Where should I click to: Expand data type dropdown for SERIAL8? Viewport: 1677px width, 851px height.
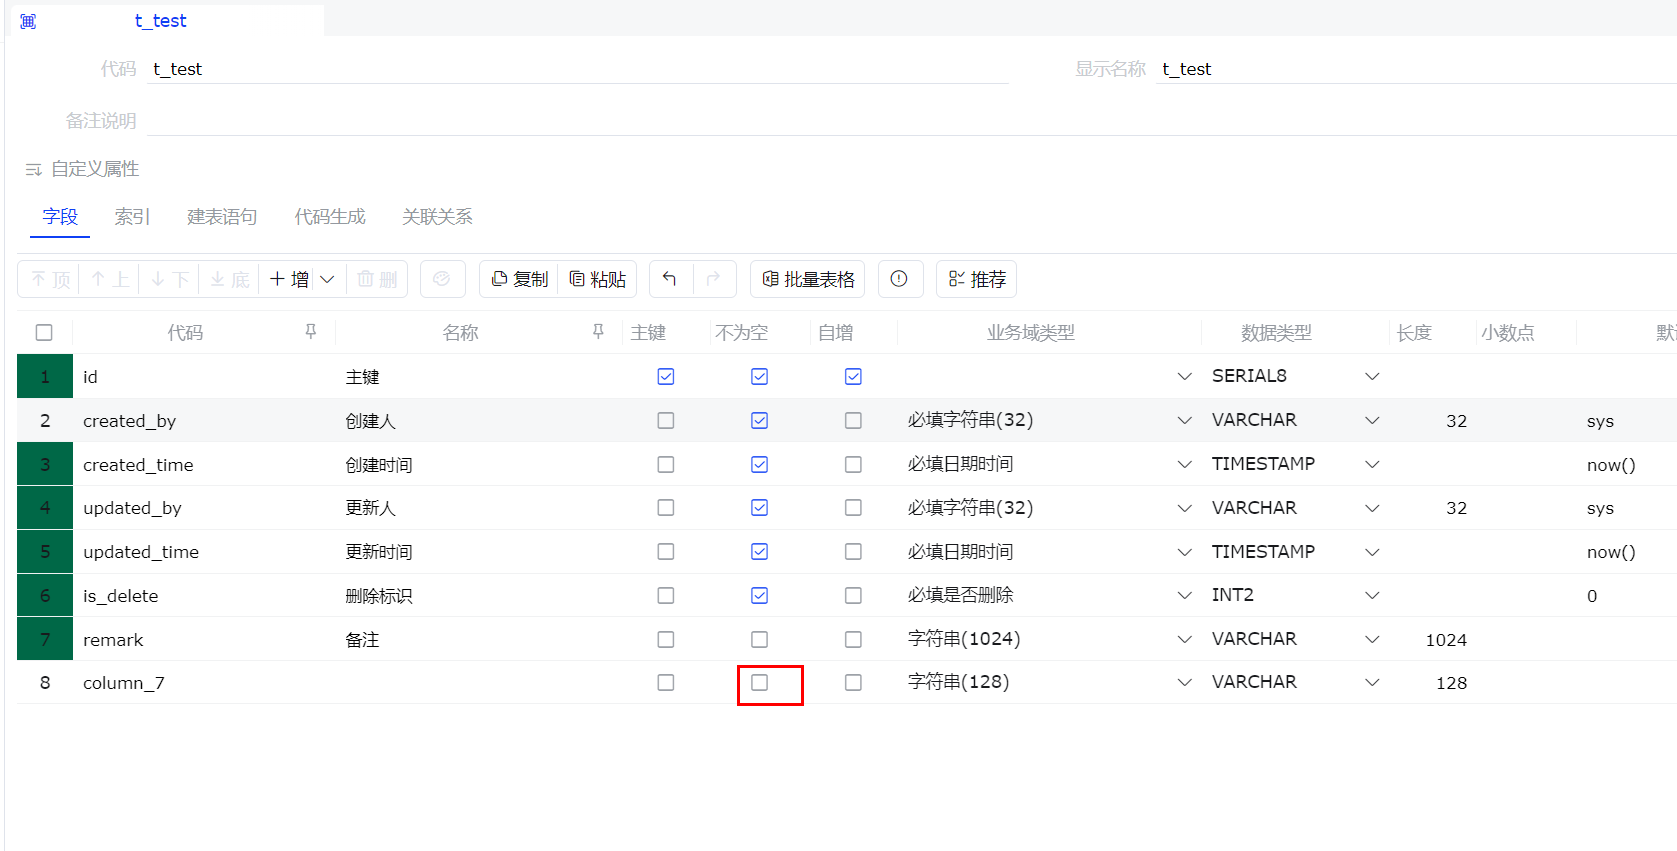click(x=1372, y=377)
